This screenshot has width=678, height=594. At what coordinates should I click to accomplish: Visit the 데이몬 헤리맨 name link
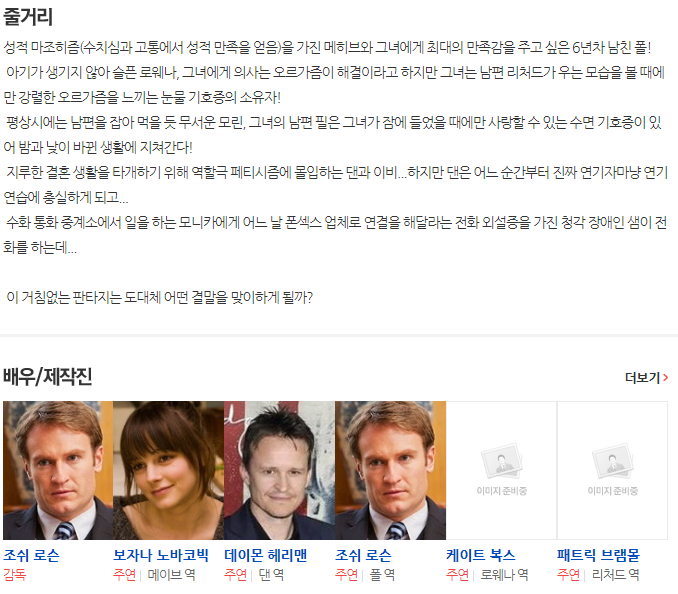265,556
